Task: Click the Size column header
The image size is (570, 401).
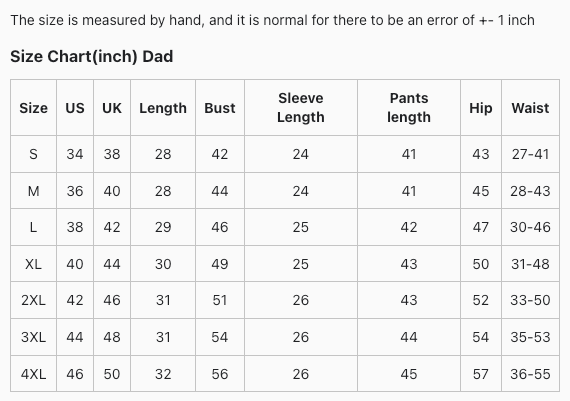Action: click(x=33, y=108)
